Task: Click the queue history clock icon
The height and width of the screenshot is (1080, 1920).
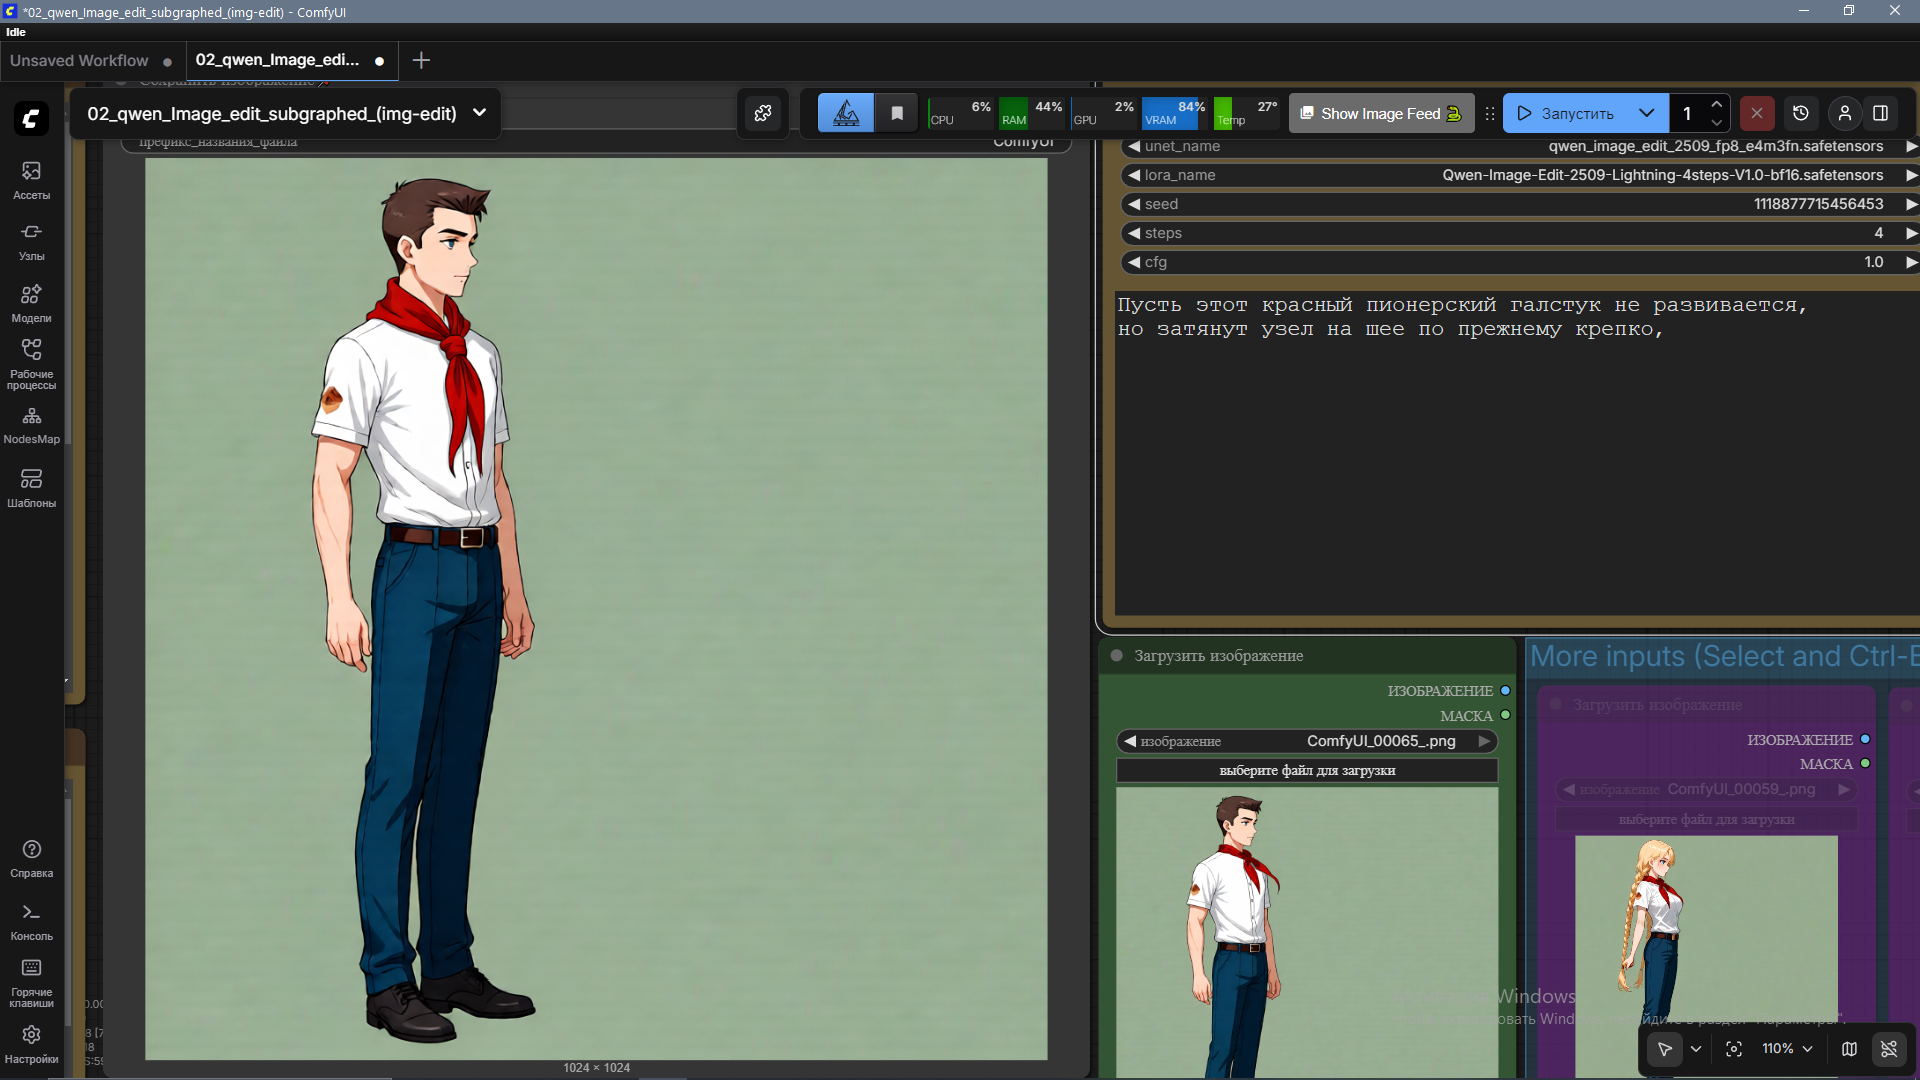Action: point(1801,113)
